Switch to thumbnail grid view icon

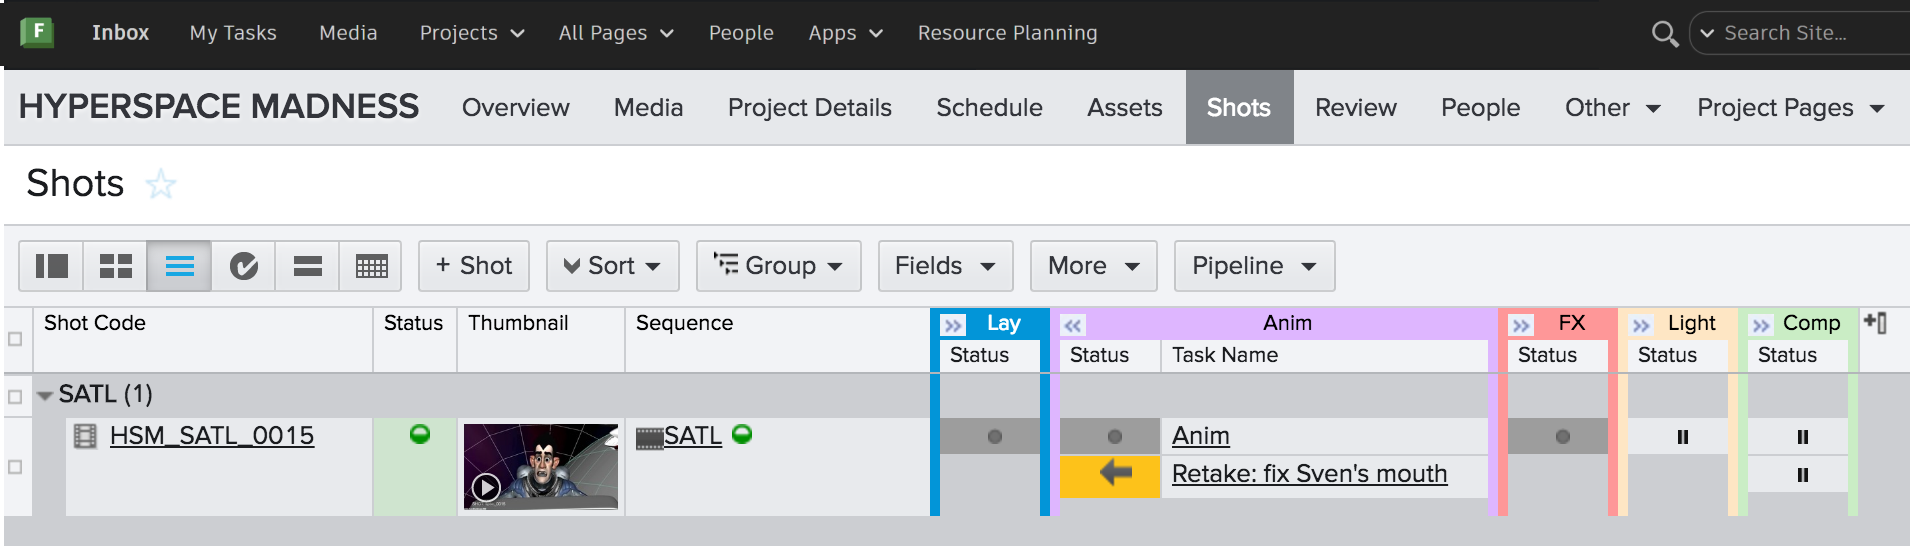[x=115, y=266]
